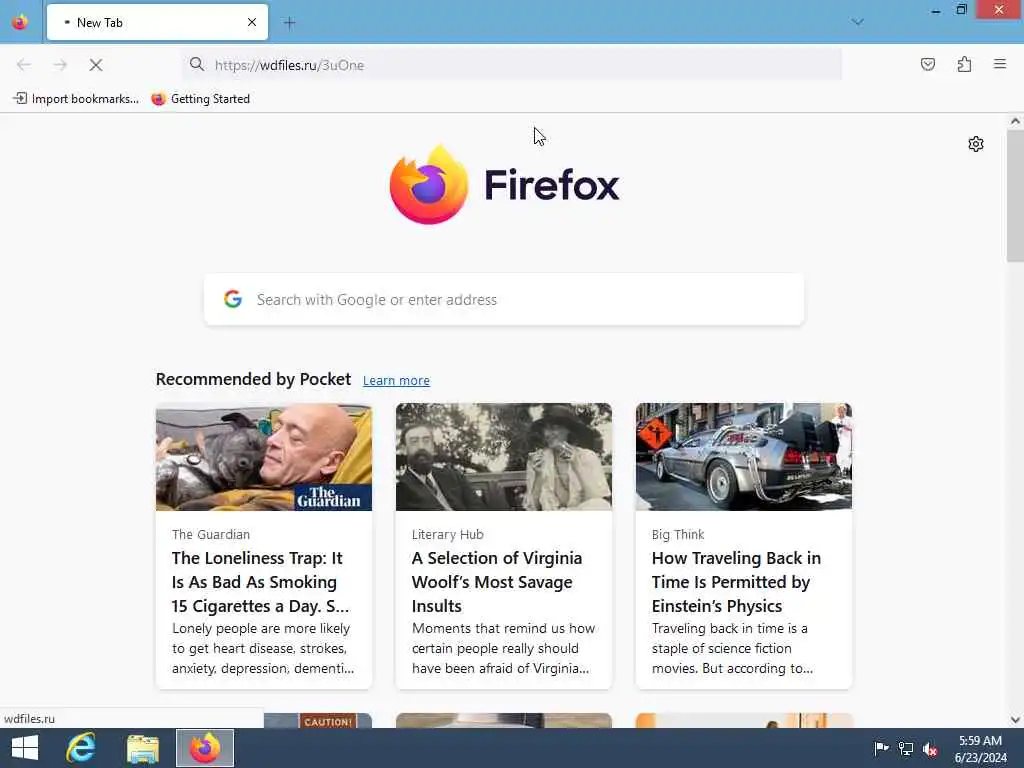Minimize the Firefox window
Viewport: 1024px width, 768px height.
pyautogui.click(x=936, y=10)
